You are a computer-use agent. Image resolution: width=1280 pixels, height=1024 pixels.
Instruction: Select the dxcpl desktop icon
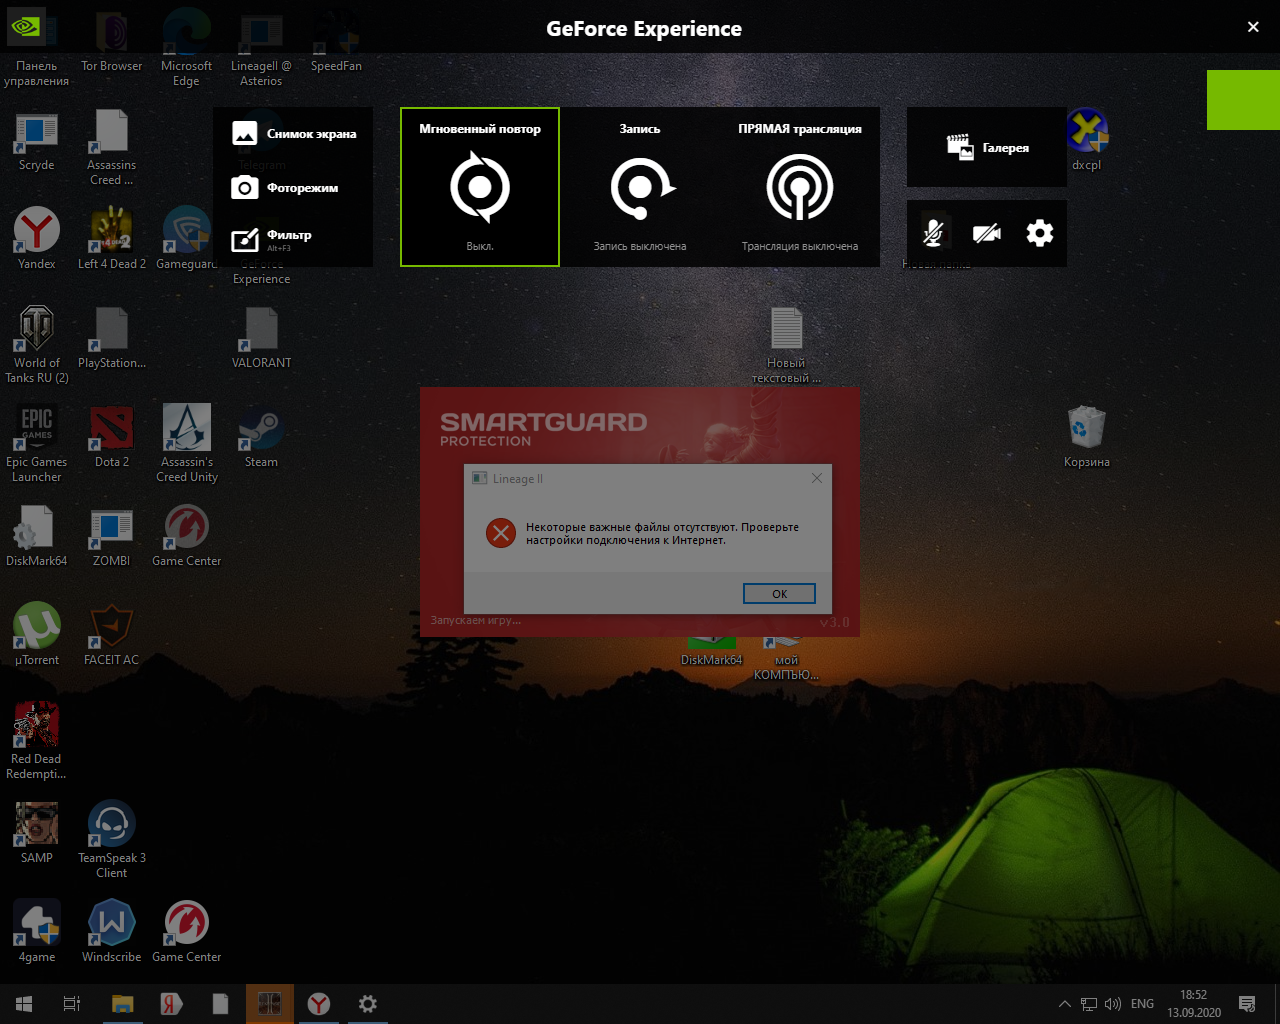click(1086, 140)
